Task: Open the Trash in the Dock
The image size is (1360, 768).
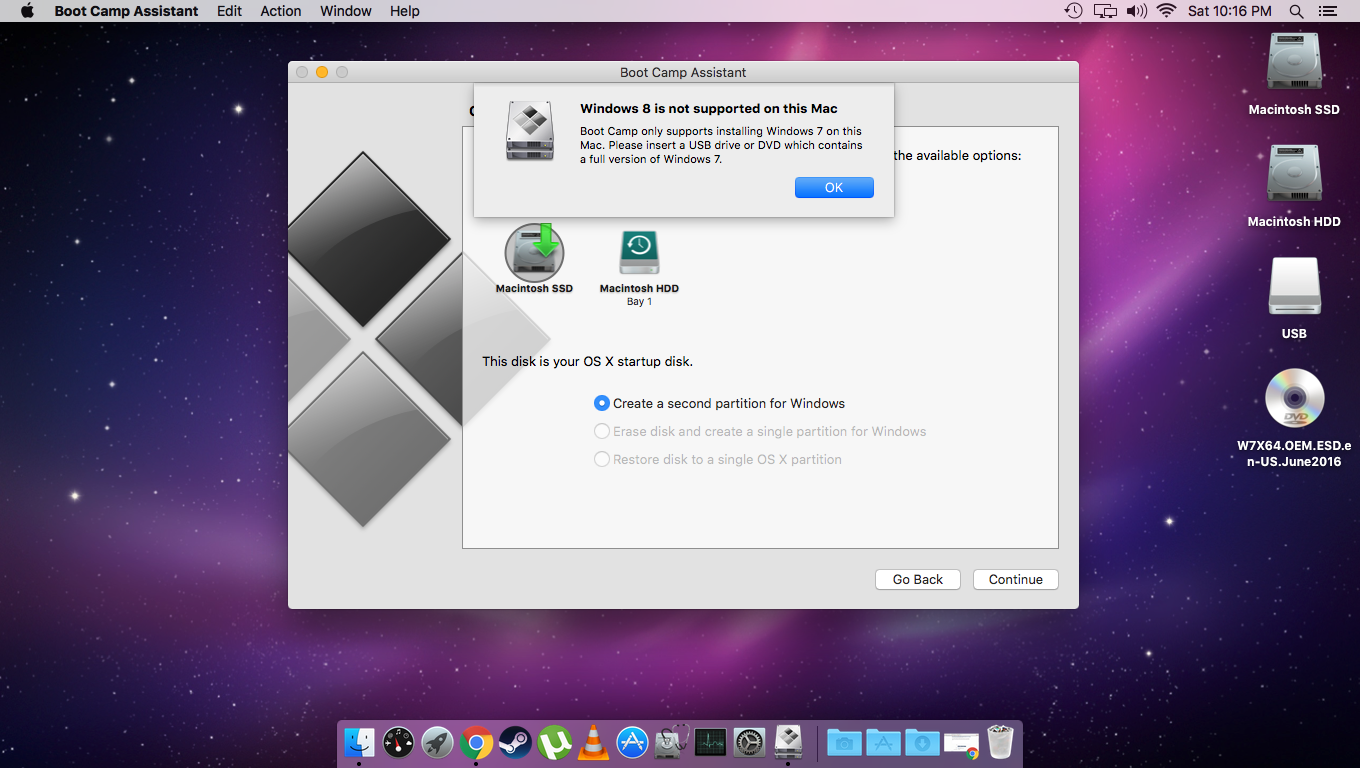Action: (1000, 742)
